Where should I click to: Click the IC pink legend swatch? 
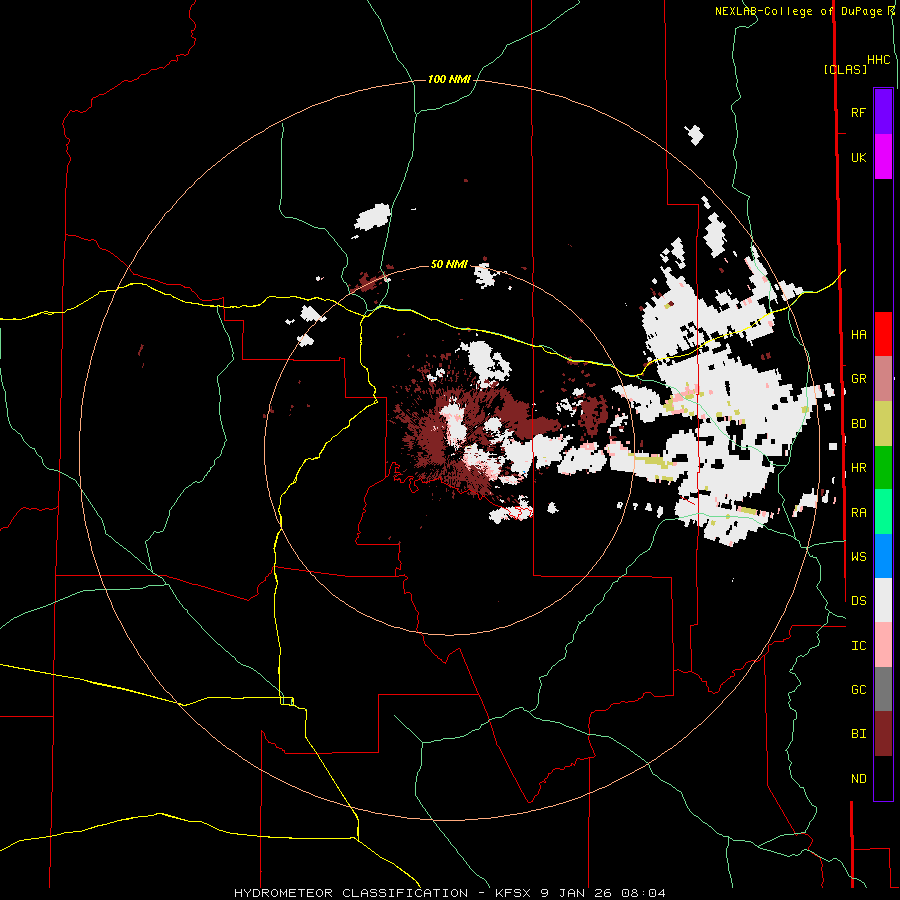pyautogui.click(x=883, y=645)
